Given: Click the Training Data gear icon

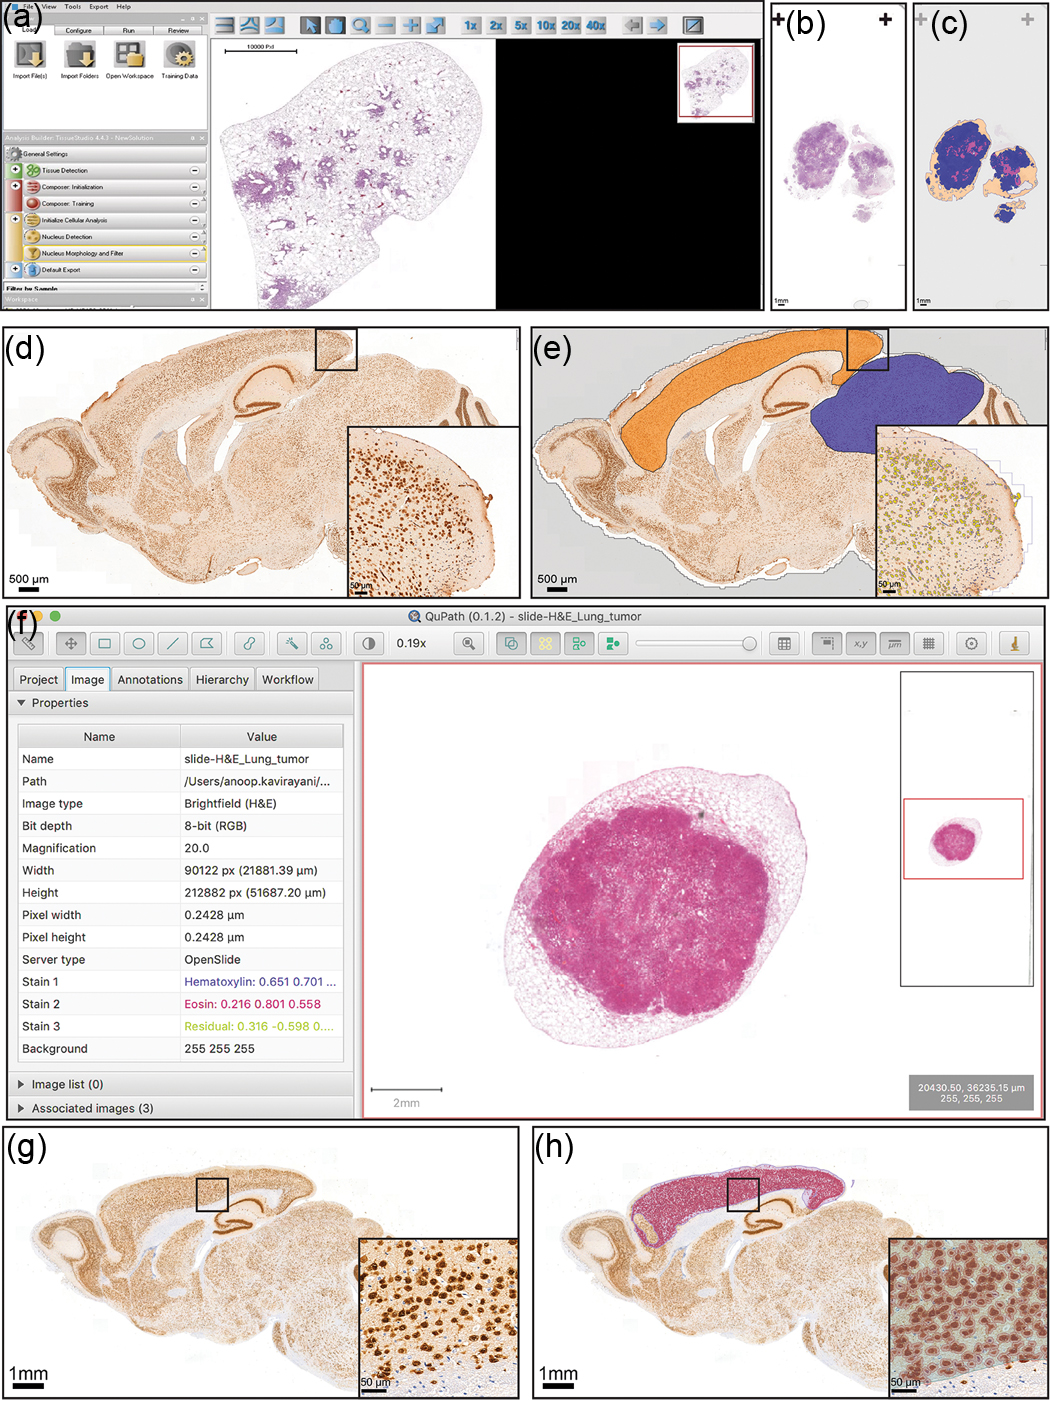Looking at the screenshot, I should tap(180, 55).
